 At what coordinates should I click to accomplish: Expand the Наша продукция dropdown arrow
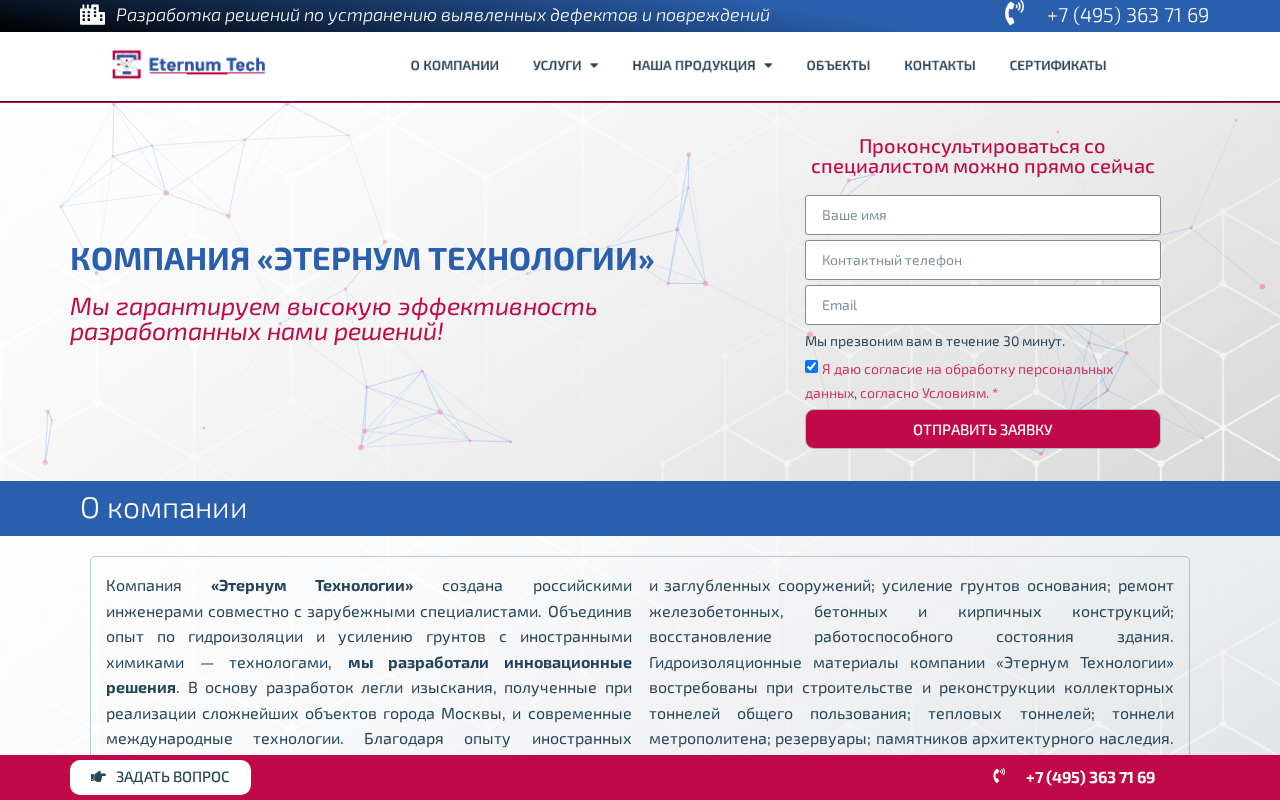click(768, 66)
